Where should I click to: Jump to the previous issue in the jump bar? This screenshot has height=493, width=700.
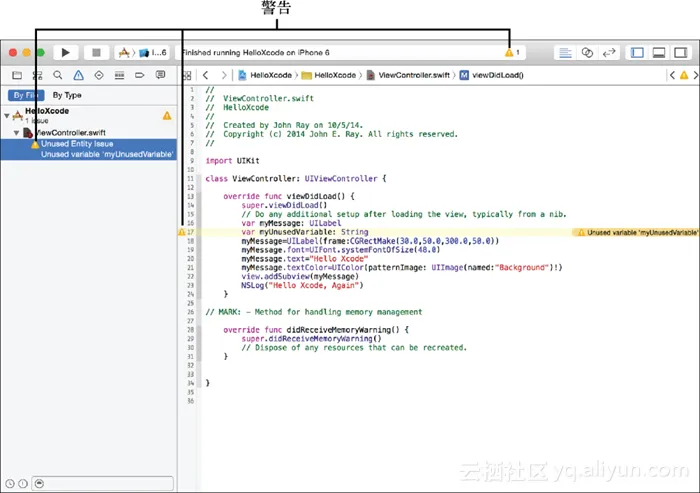coord(672,75)
